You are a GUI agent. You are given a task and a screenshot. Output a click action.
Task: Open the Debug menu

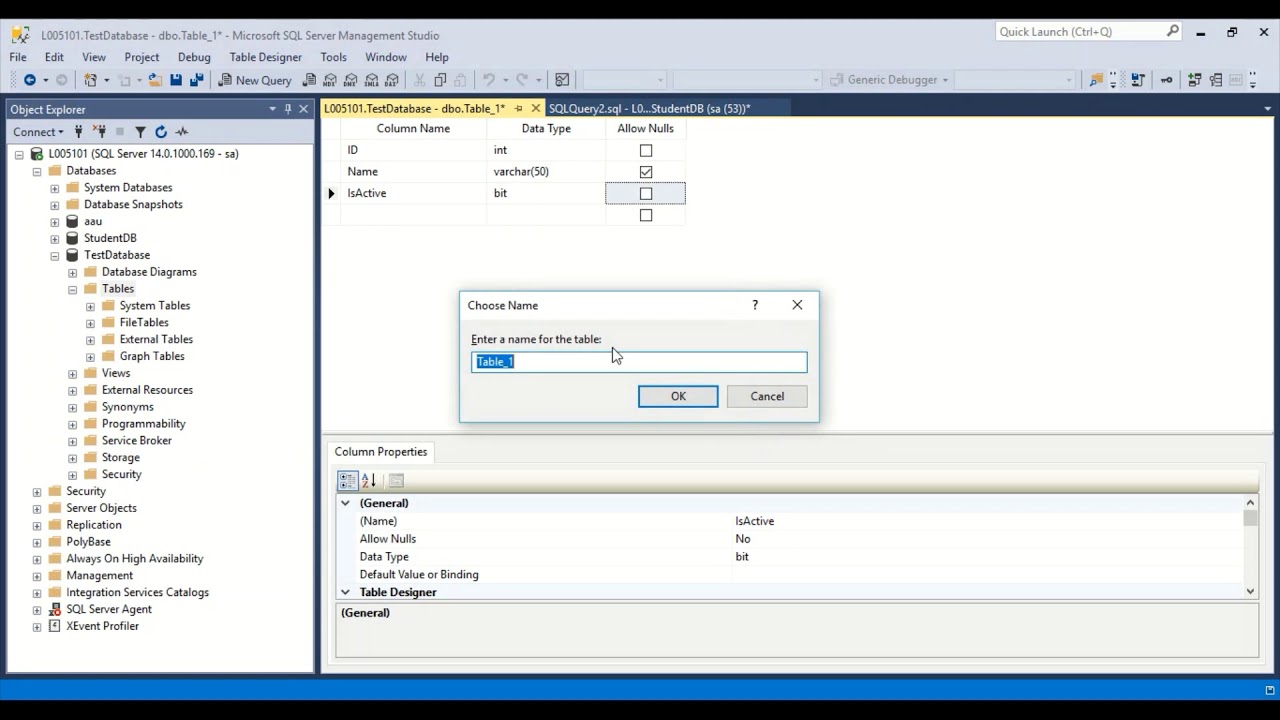pos(194,57)
